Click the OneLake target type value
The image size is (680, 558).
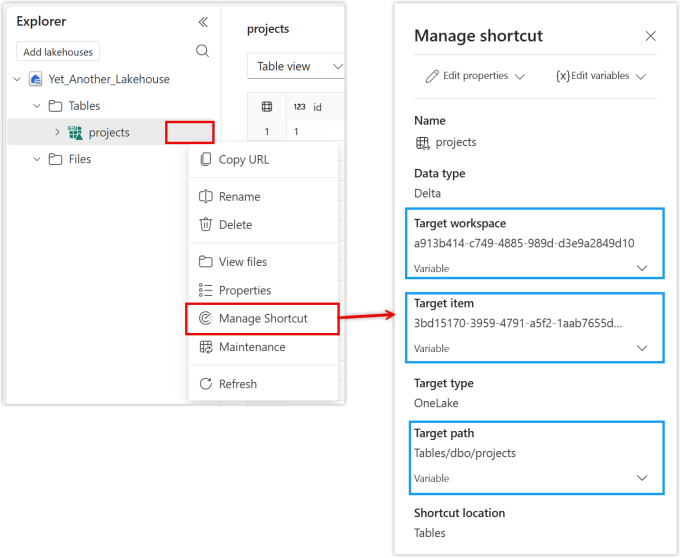click(436, 403)
